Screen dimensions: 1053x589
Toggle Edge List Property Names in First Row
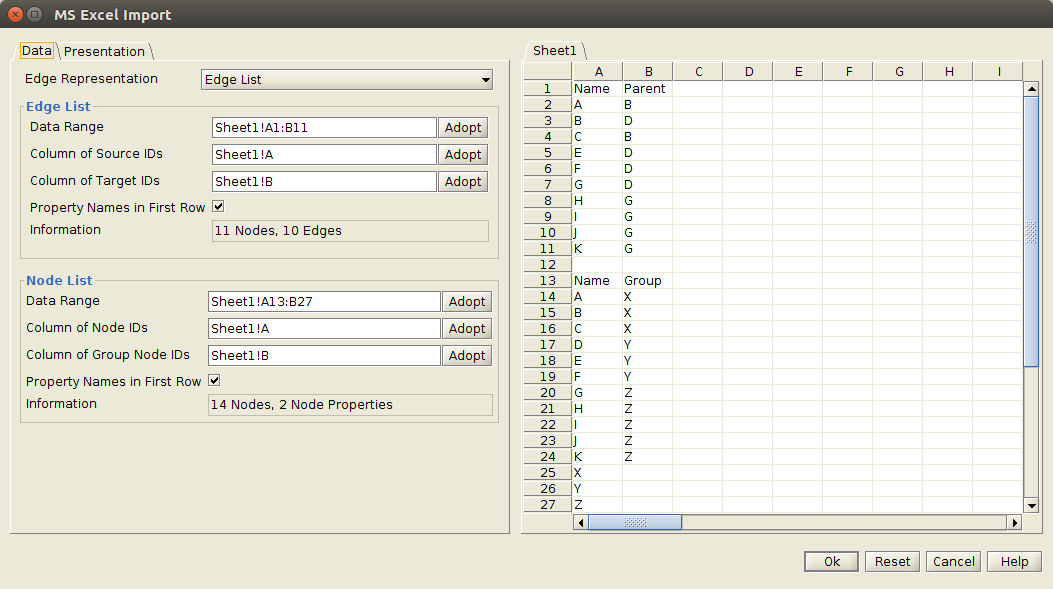pyautogui.click(x=218, y=207)
